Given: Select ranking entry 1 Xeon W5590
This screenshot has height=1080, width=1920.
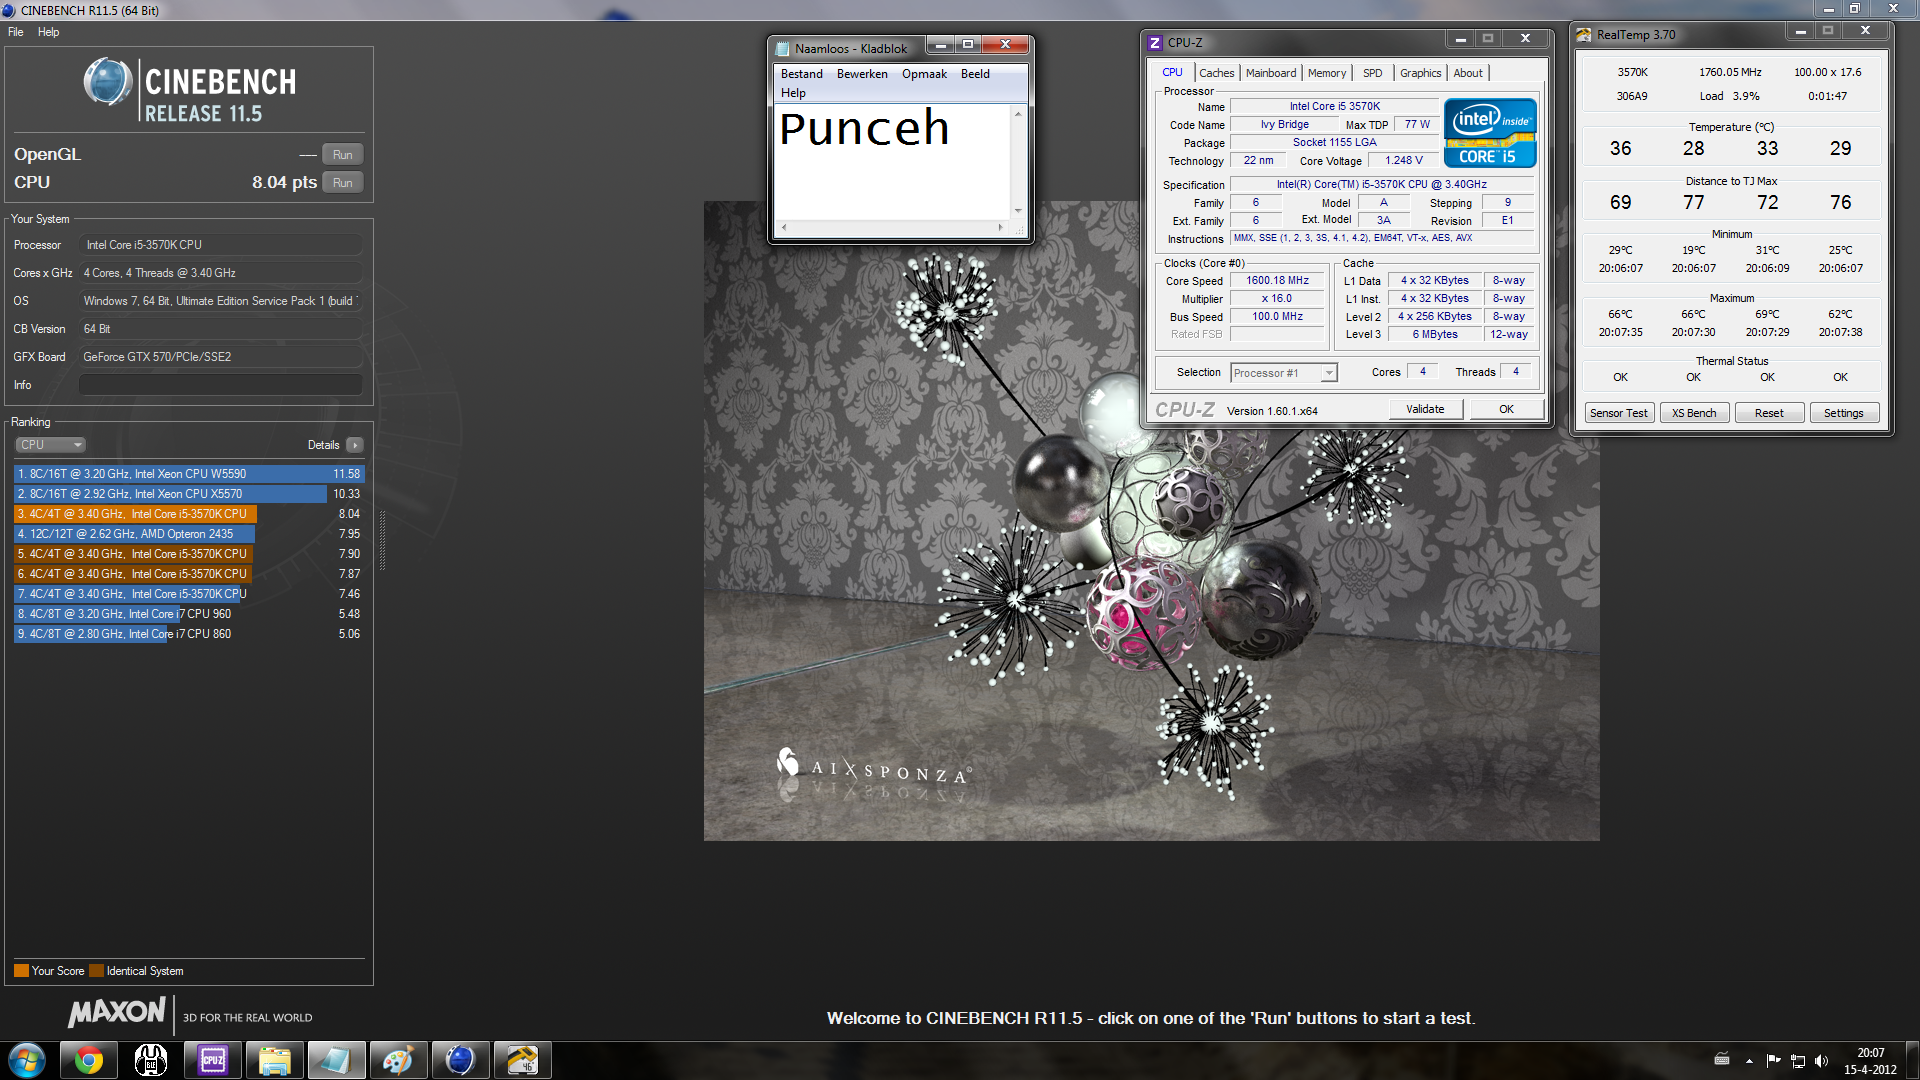Looking at the screenshot, I should coord(189,474).
